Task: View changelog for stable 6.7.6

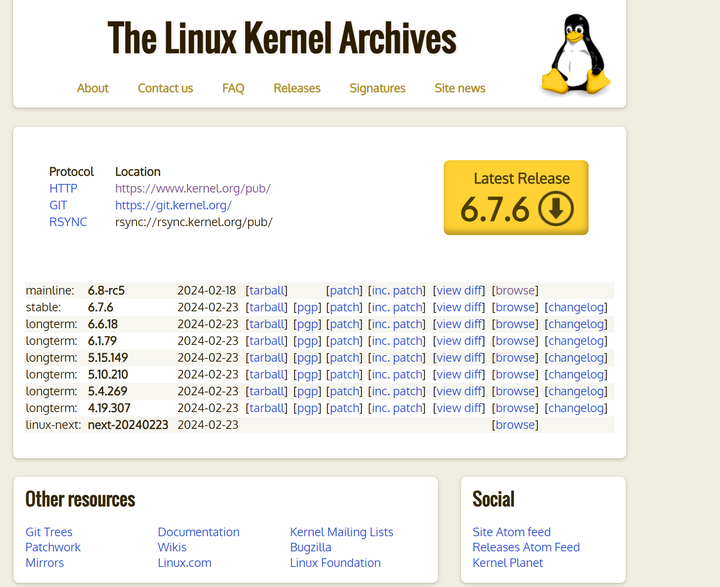Action: (576, 307)
